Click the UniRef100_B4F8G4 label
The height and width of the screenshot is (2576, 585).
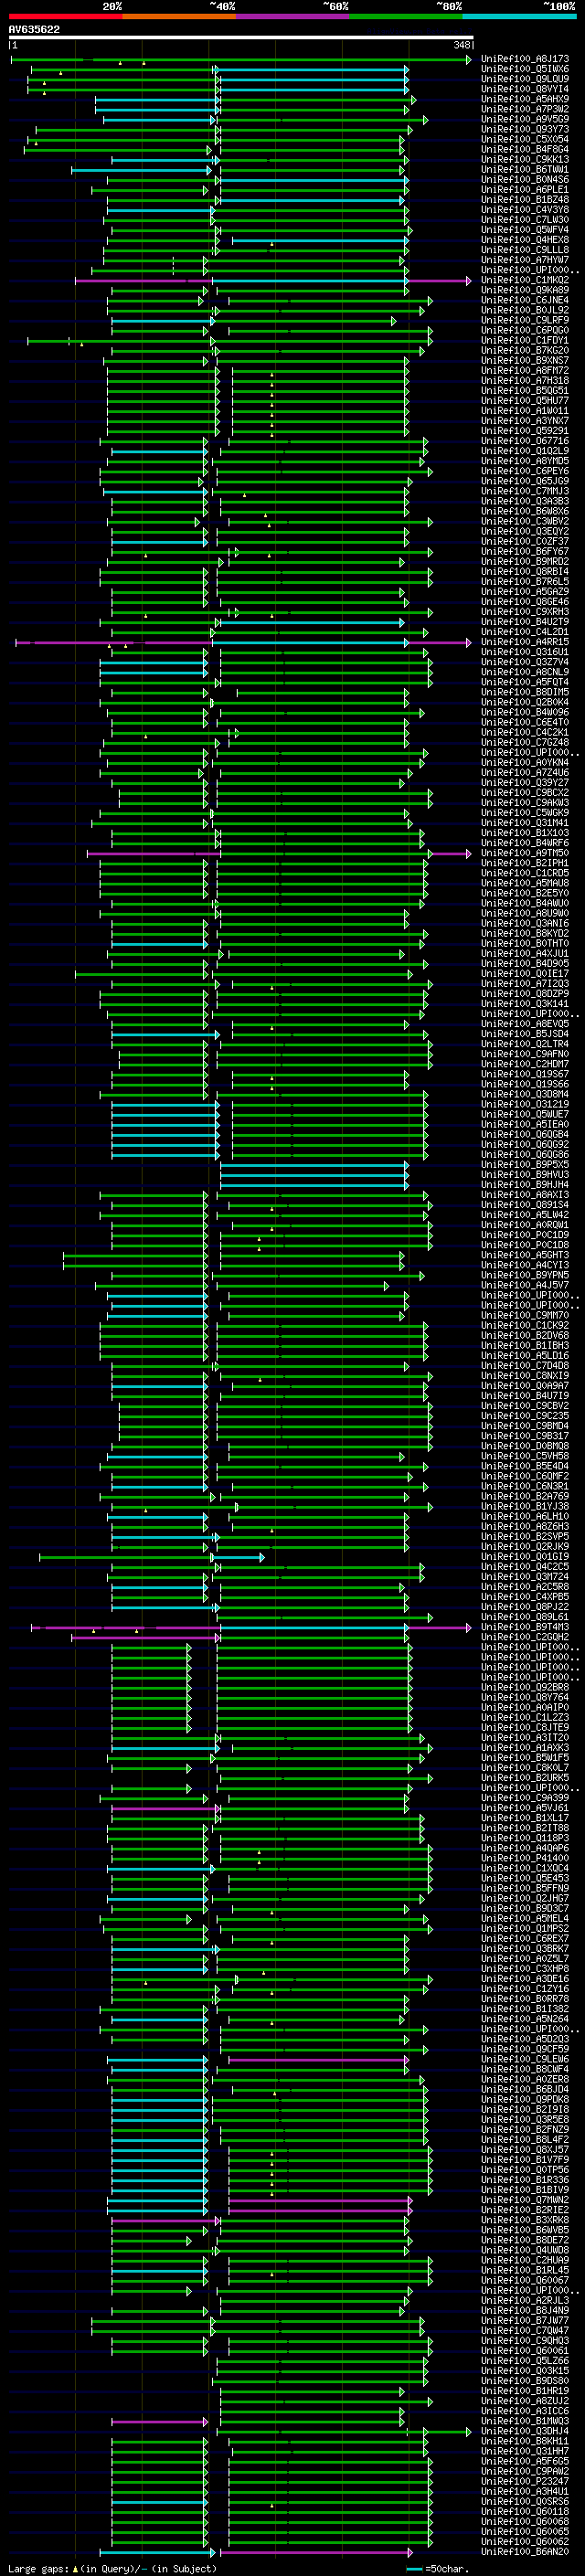(525, 149)
